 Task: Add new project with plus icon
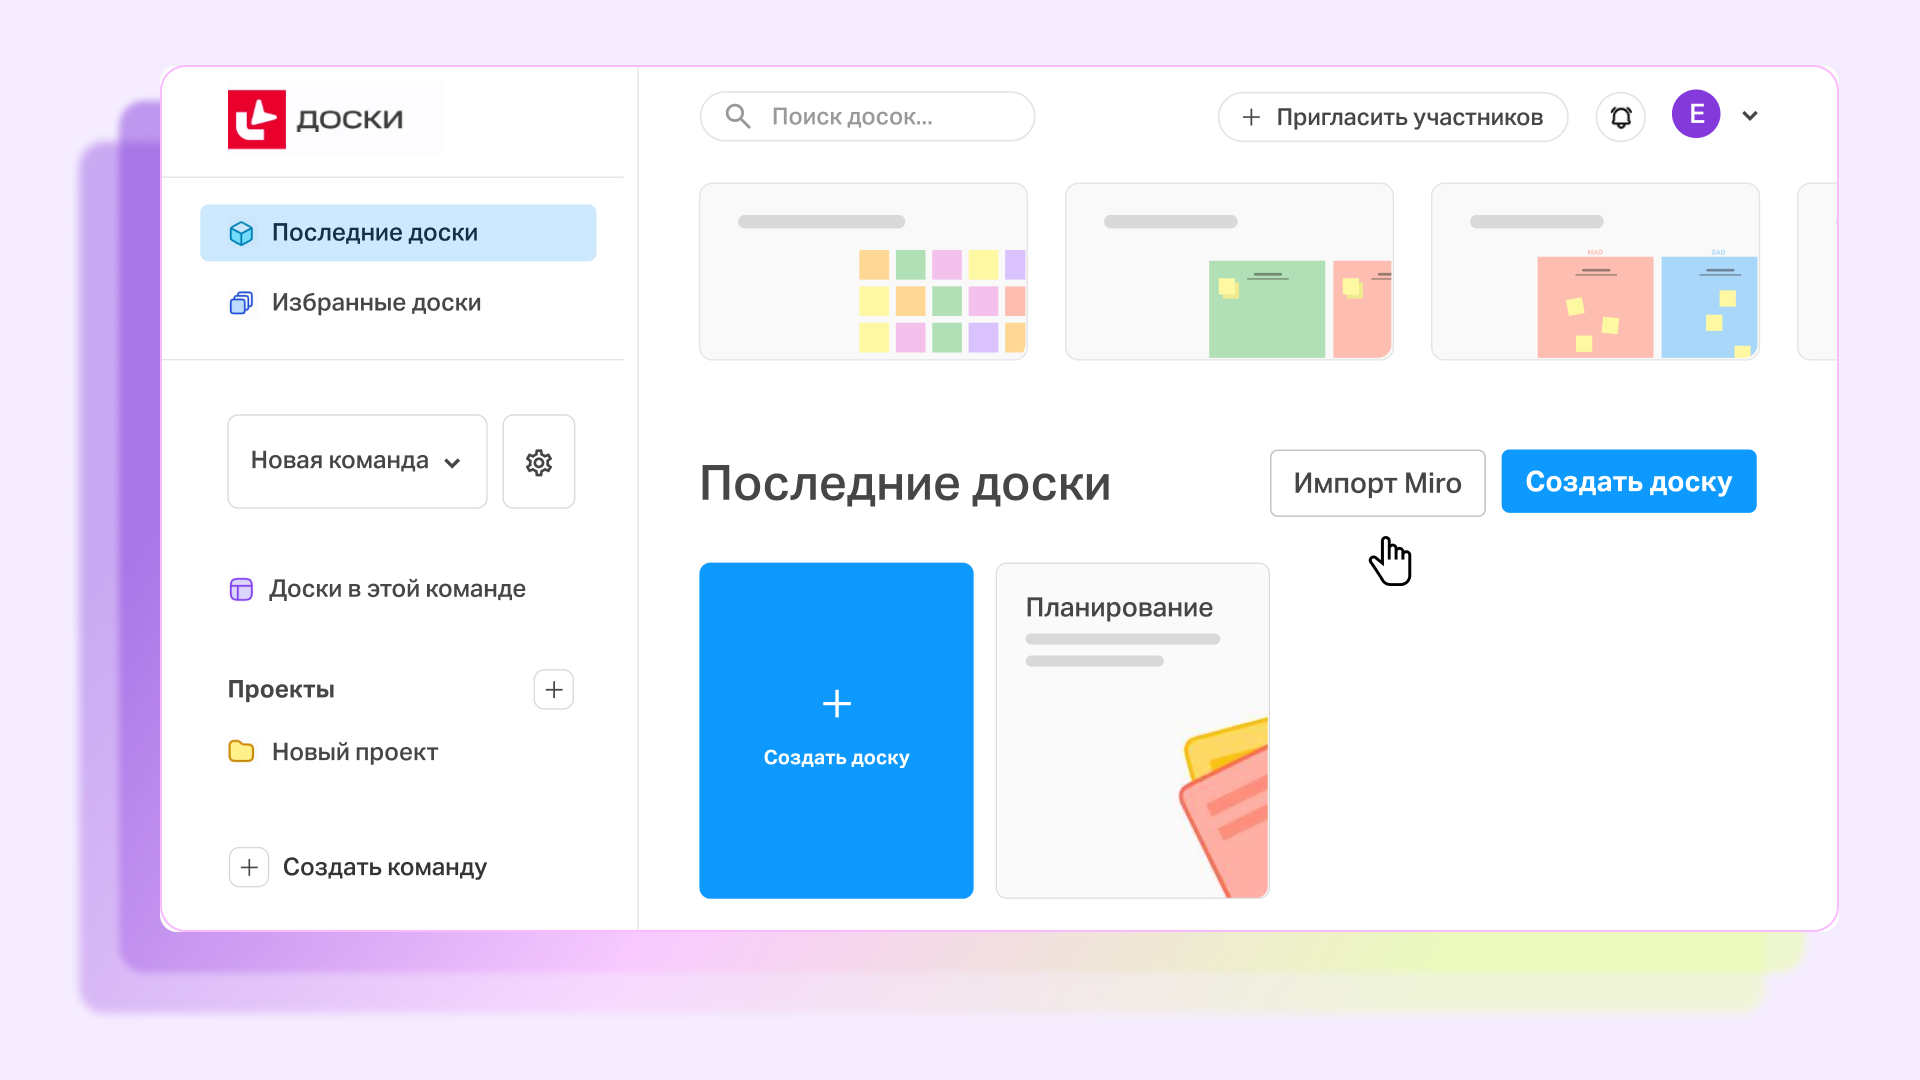553,689
